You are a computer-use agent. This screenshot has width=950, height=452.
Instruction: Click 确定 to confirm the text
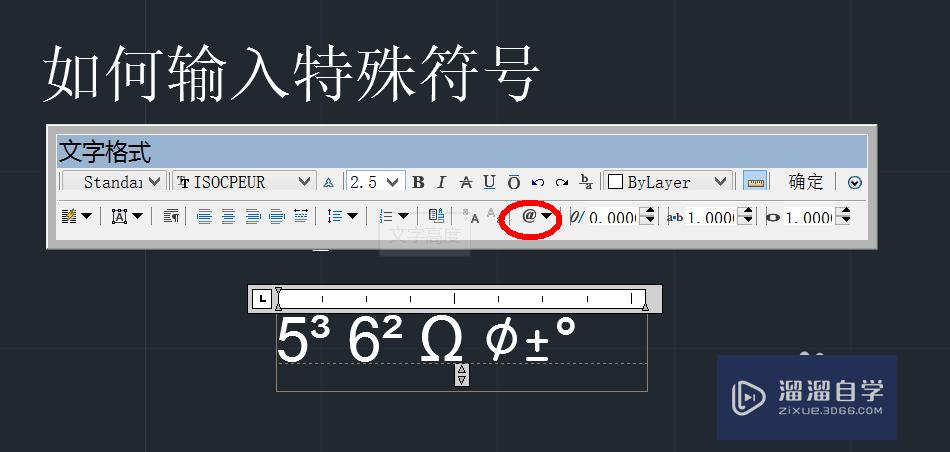pos(806,182)
